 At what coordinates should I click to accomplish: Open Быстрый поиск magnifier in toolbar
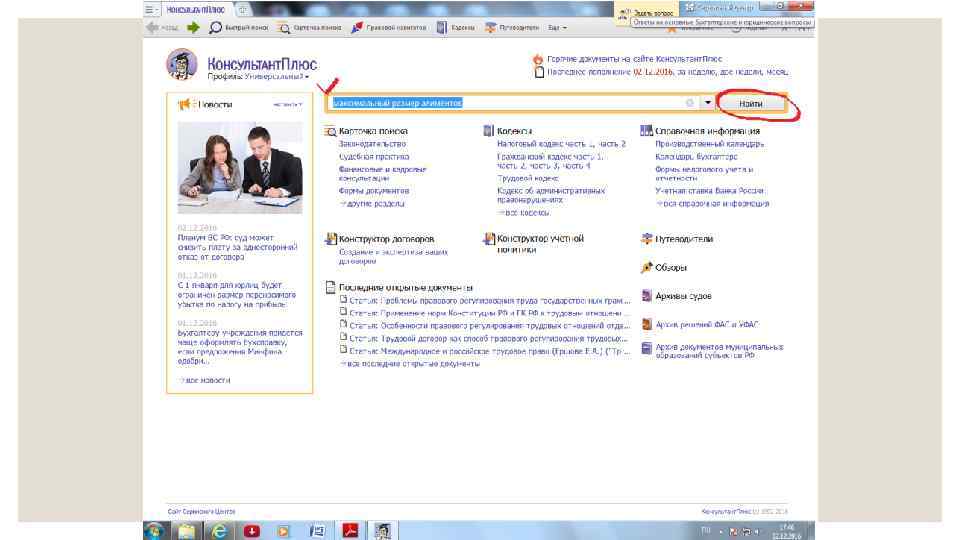(x=216, y=28)
